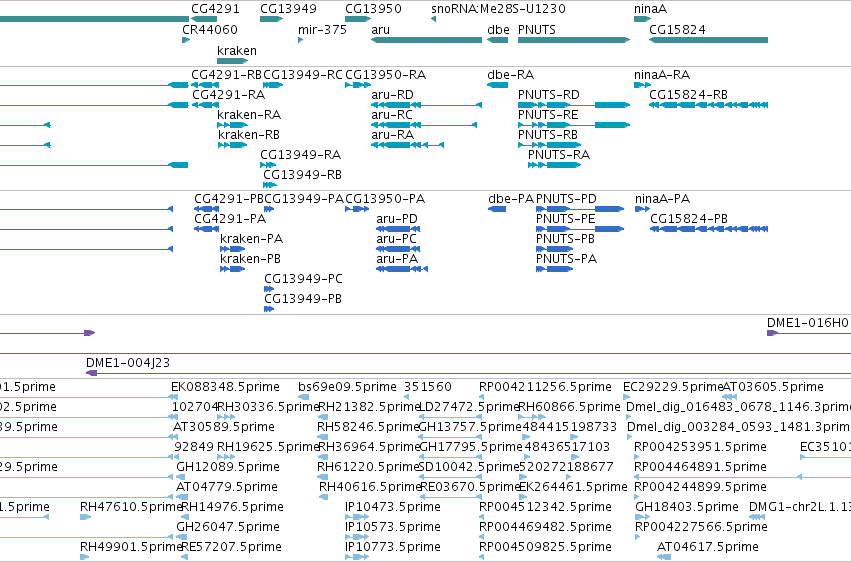Click the CR44060 gene label
This screenshot has height=562, width=851.
coord(210,29)
